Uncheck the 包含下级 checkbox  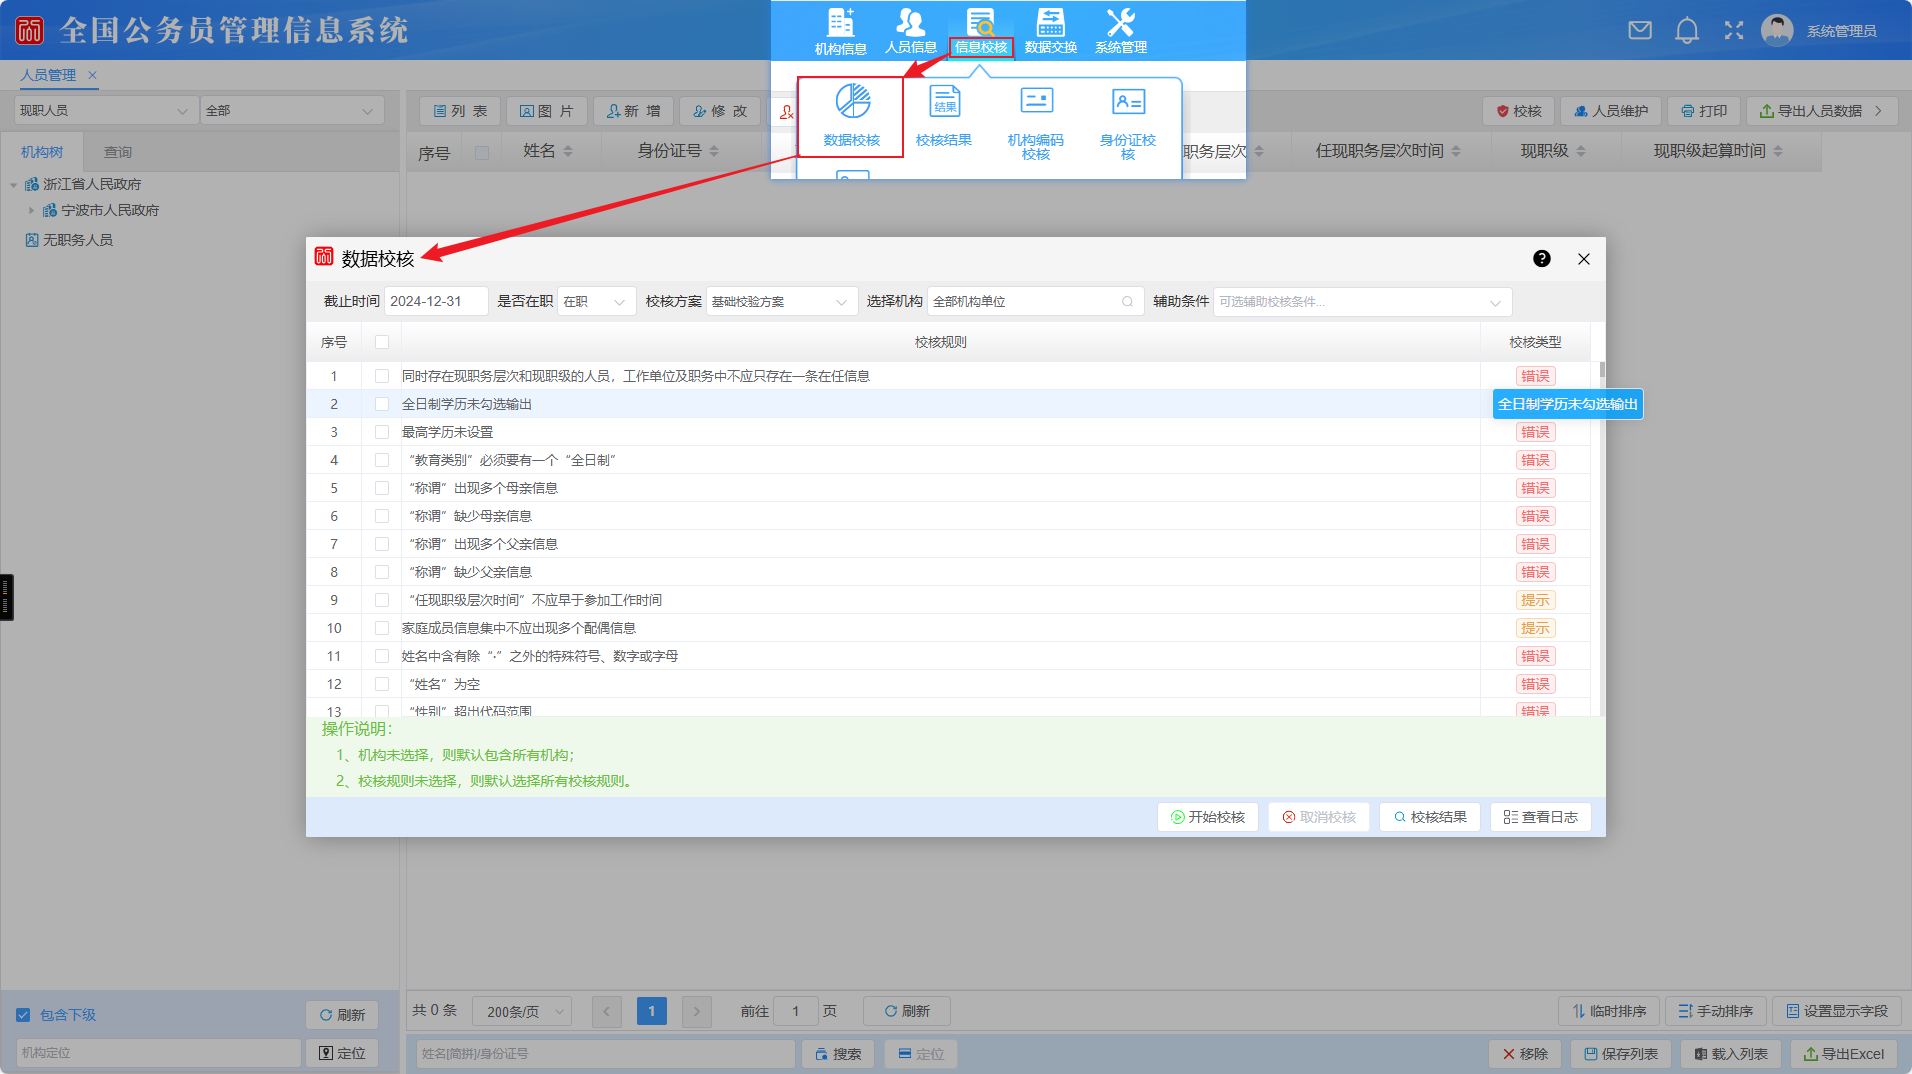coord(23,1015)
